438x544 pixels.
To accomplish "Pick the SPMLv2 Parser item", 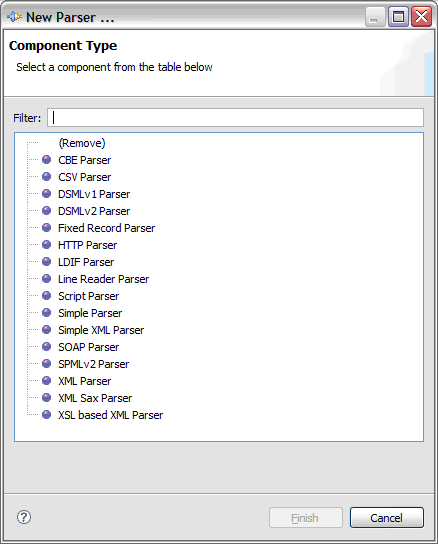I will point(94,364).
